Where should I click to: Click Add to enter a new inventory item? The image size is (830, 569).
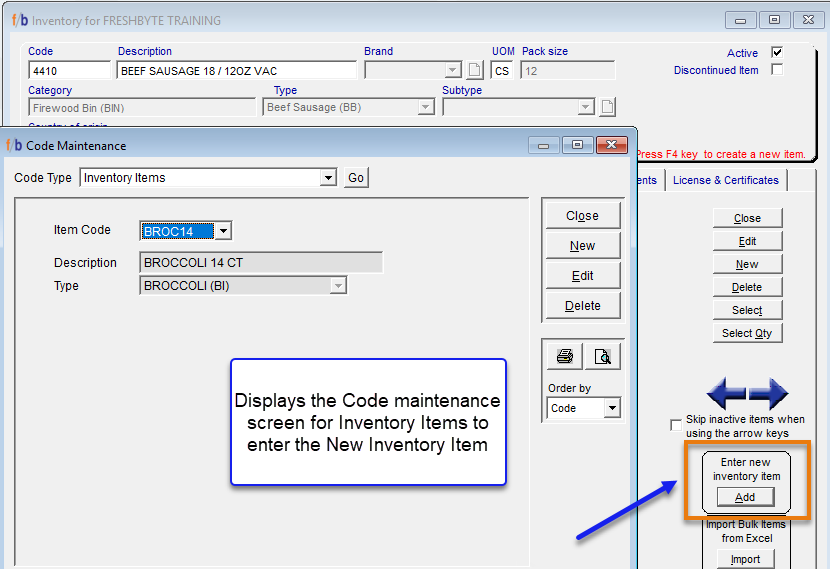click(x=745, y=497)
